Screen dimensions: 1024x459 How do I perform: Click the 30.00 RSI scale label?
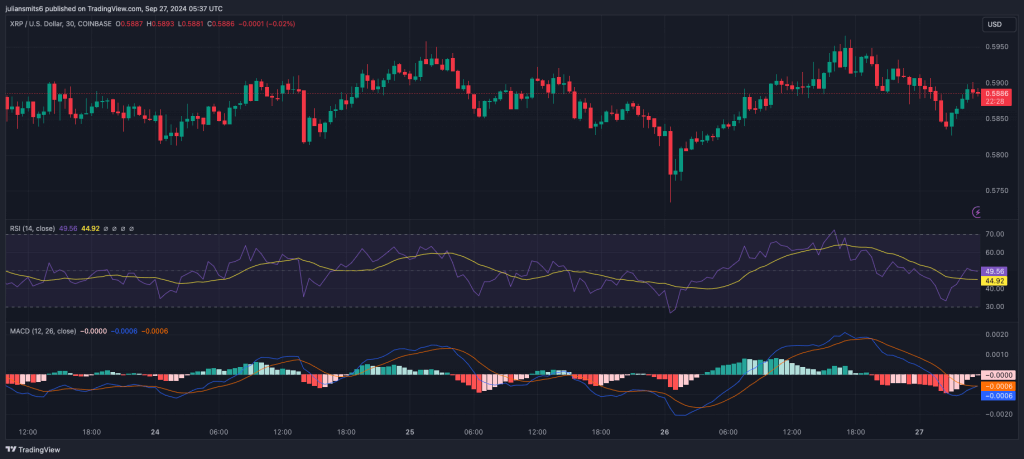tap(995, 306)
